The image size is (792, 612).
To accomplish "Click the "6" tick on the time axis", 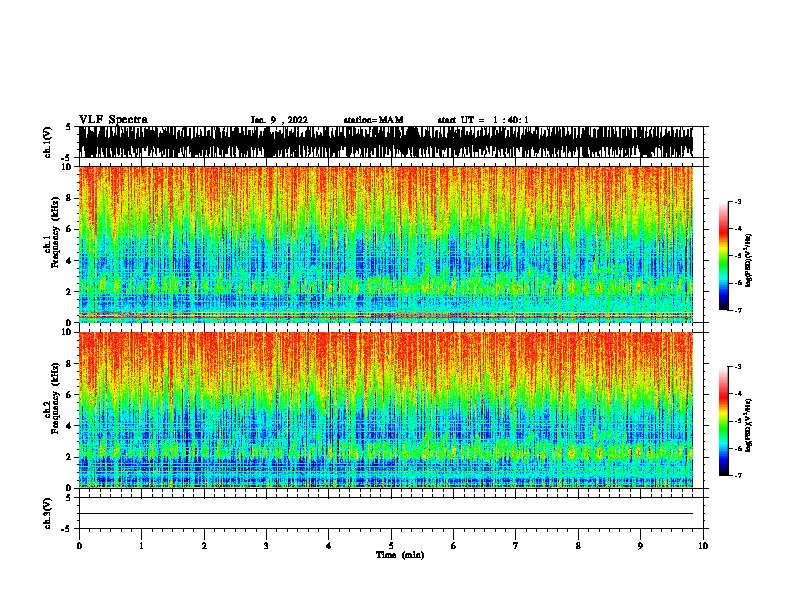I will (x=454, y=546).
